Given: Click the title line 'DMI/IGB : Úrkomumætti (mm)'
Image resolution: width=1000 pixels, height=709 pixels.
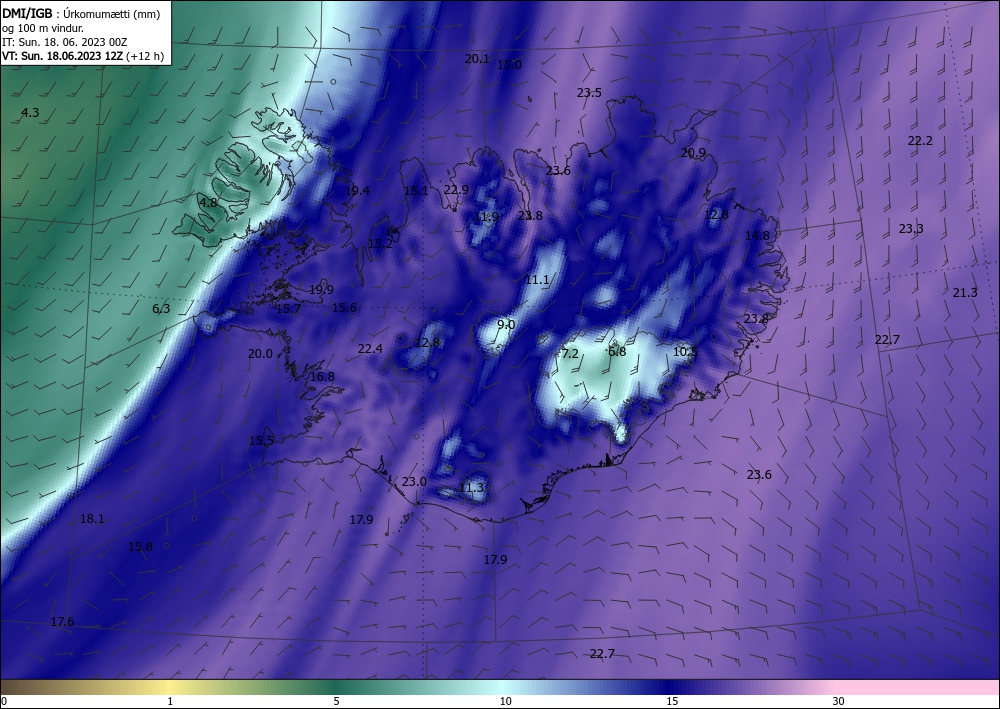Looking at the screenshot, I should pyautogui.click(x=81, y=13).
